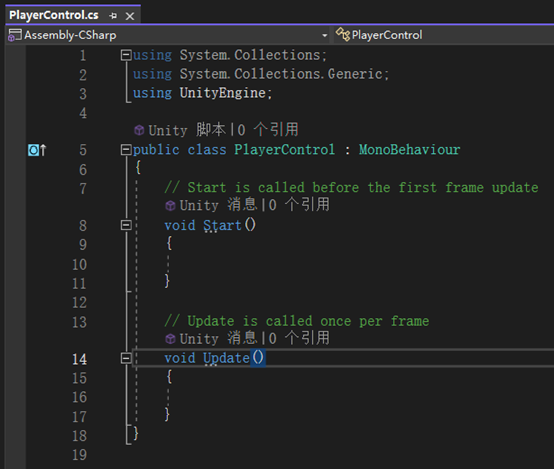Click the 'class' keyword on line 5
Screen dimensions: 554x469
[207, 150]
